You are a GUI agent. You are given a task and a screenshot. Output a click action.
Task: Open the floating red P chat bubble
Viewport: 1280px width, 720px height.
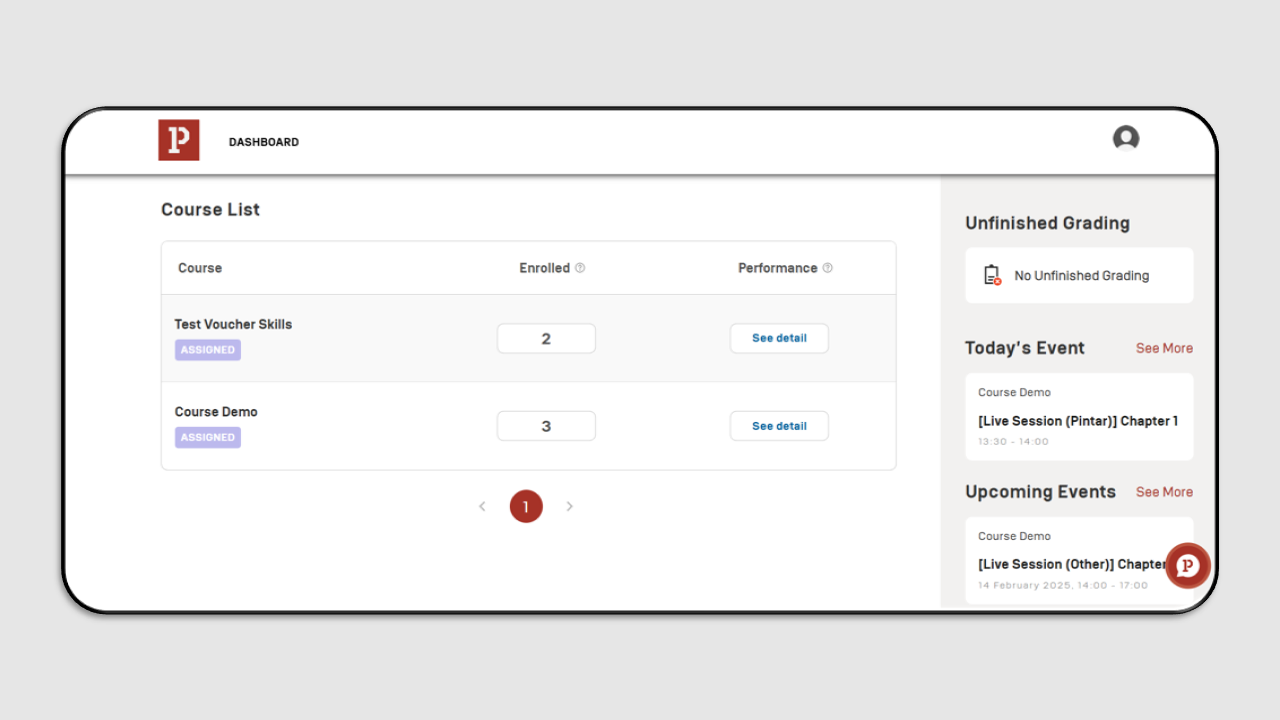pyautogui.click(x=1187, y=566)
